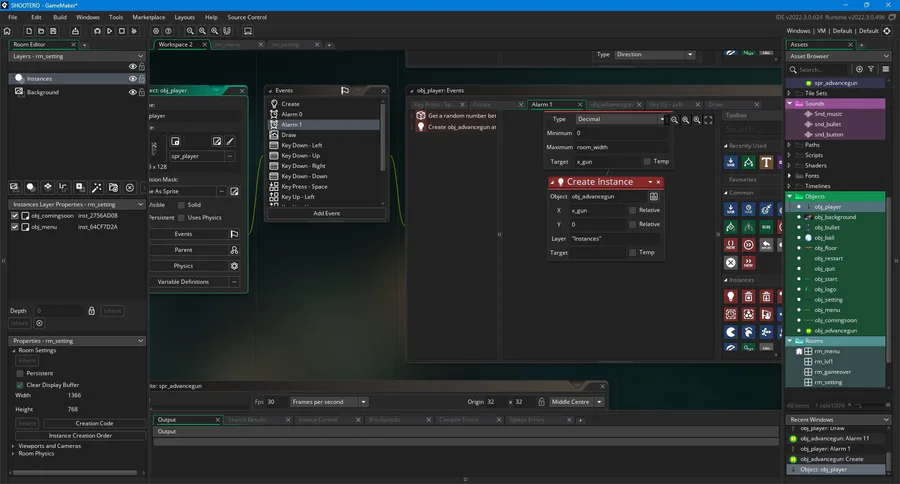Image resolution: width=900 pixels, height=484 pixels.
Task: Collapse the Sounds folder in Asset Browser
Action: (x=790, y=103)
